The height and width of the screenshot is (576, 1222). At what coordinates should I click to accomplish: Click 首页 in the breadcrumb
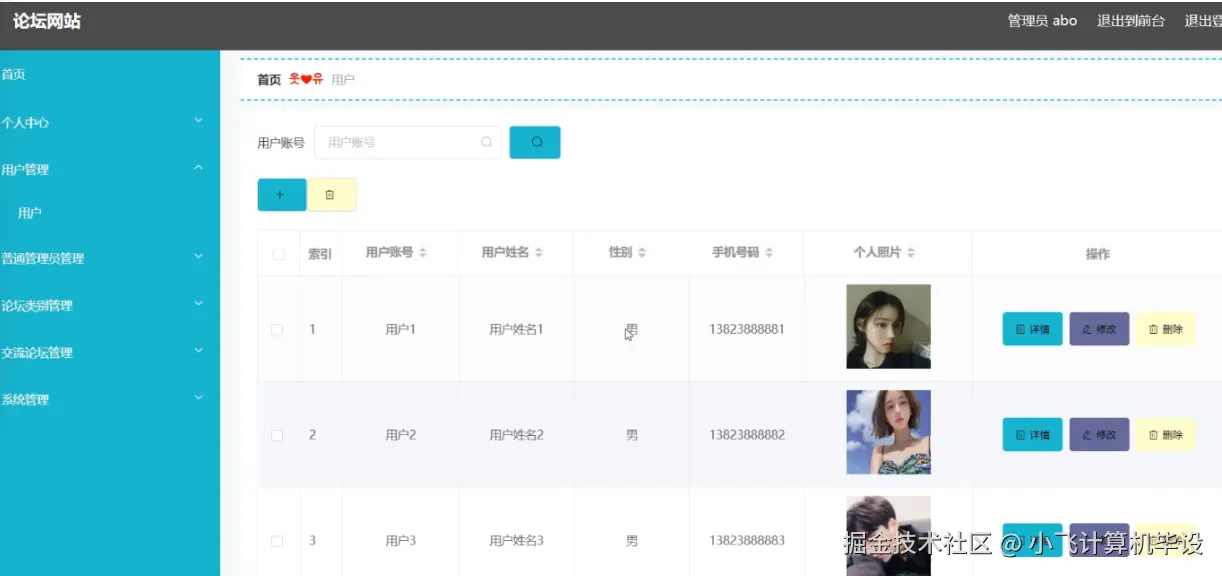click(x=269, y=80)
